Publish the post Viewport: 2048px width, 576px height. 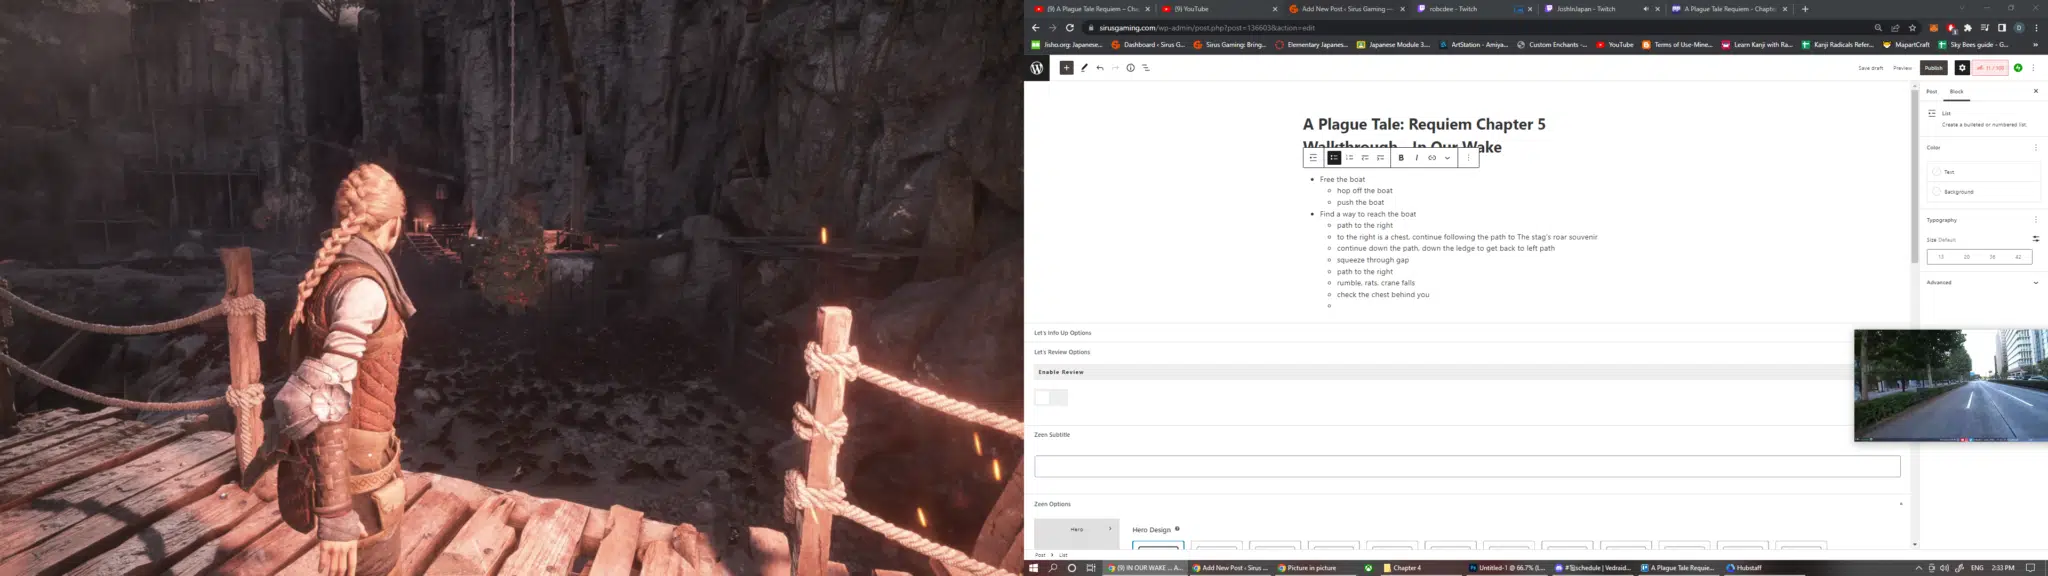[1934, 68]
